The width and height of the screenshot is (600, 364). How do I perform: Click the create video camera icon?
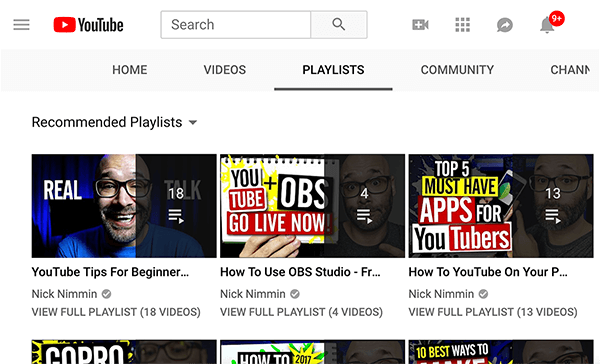(420, 25)
